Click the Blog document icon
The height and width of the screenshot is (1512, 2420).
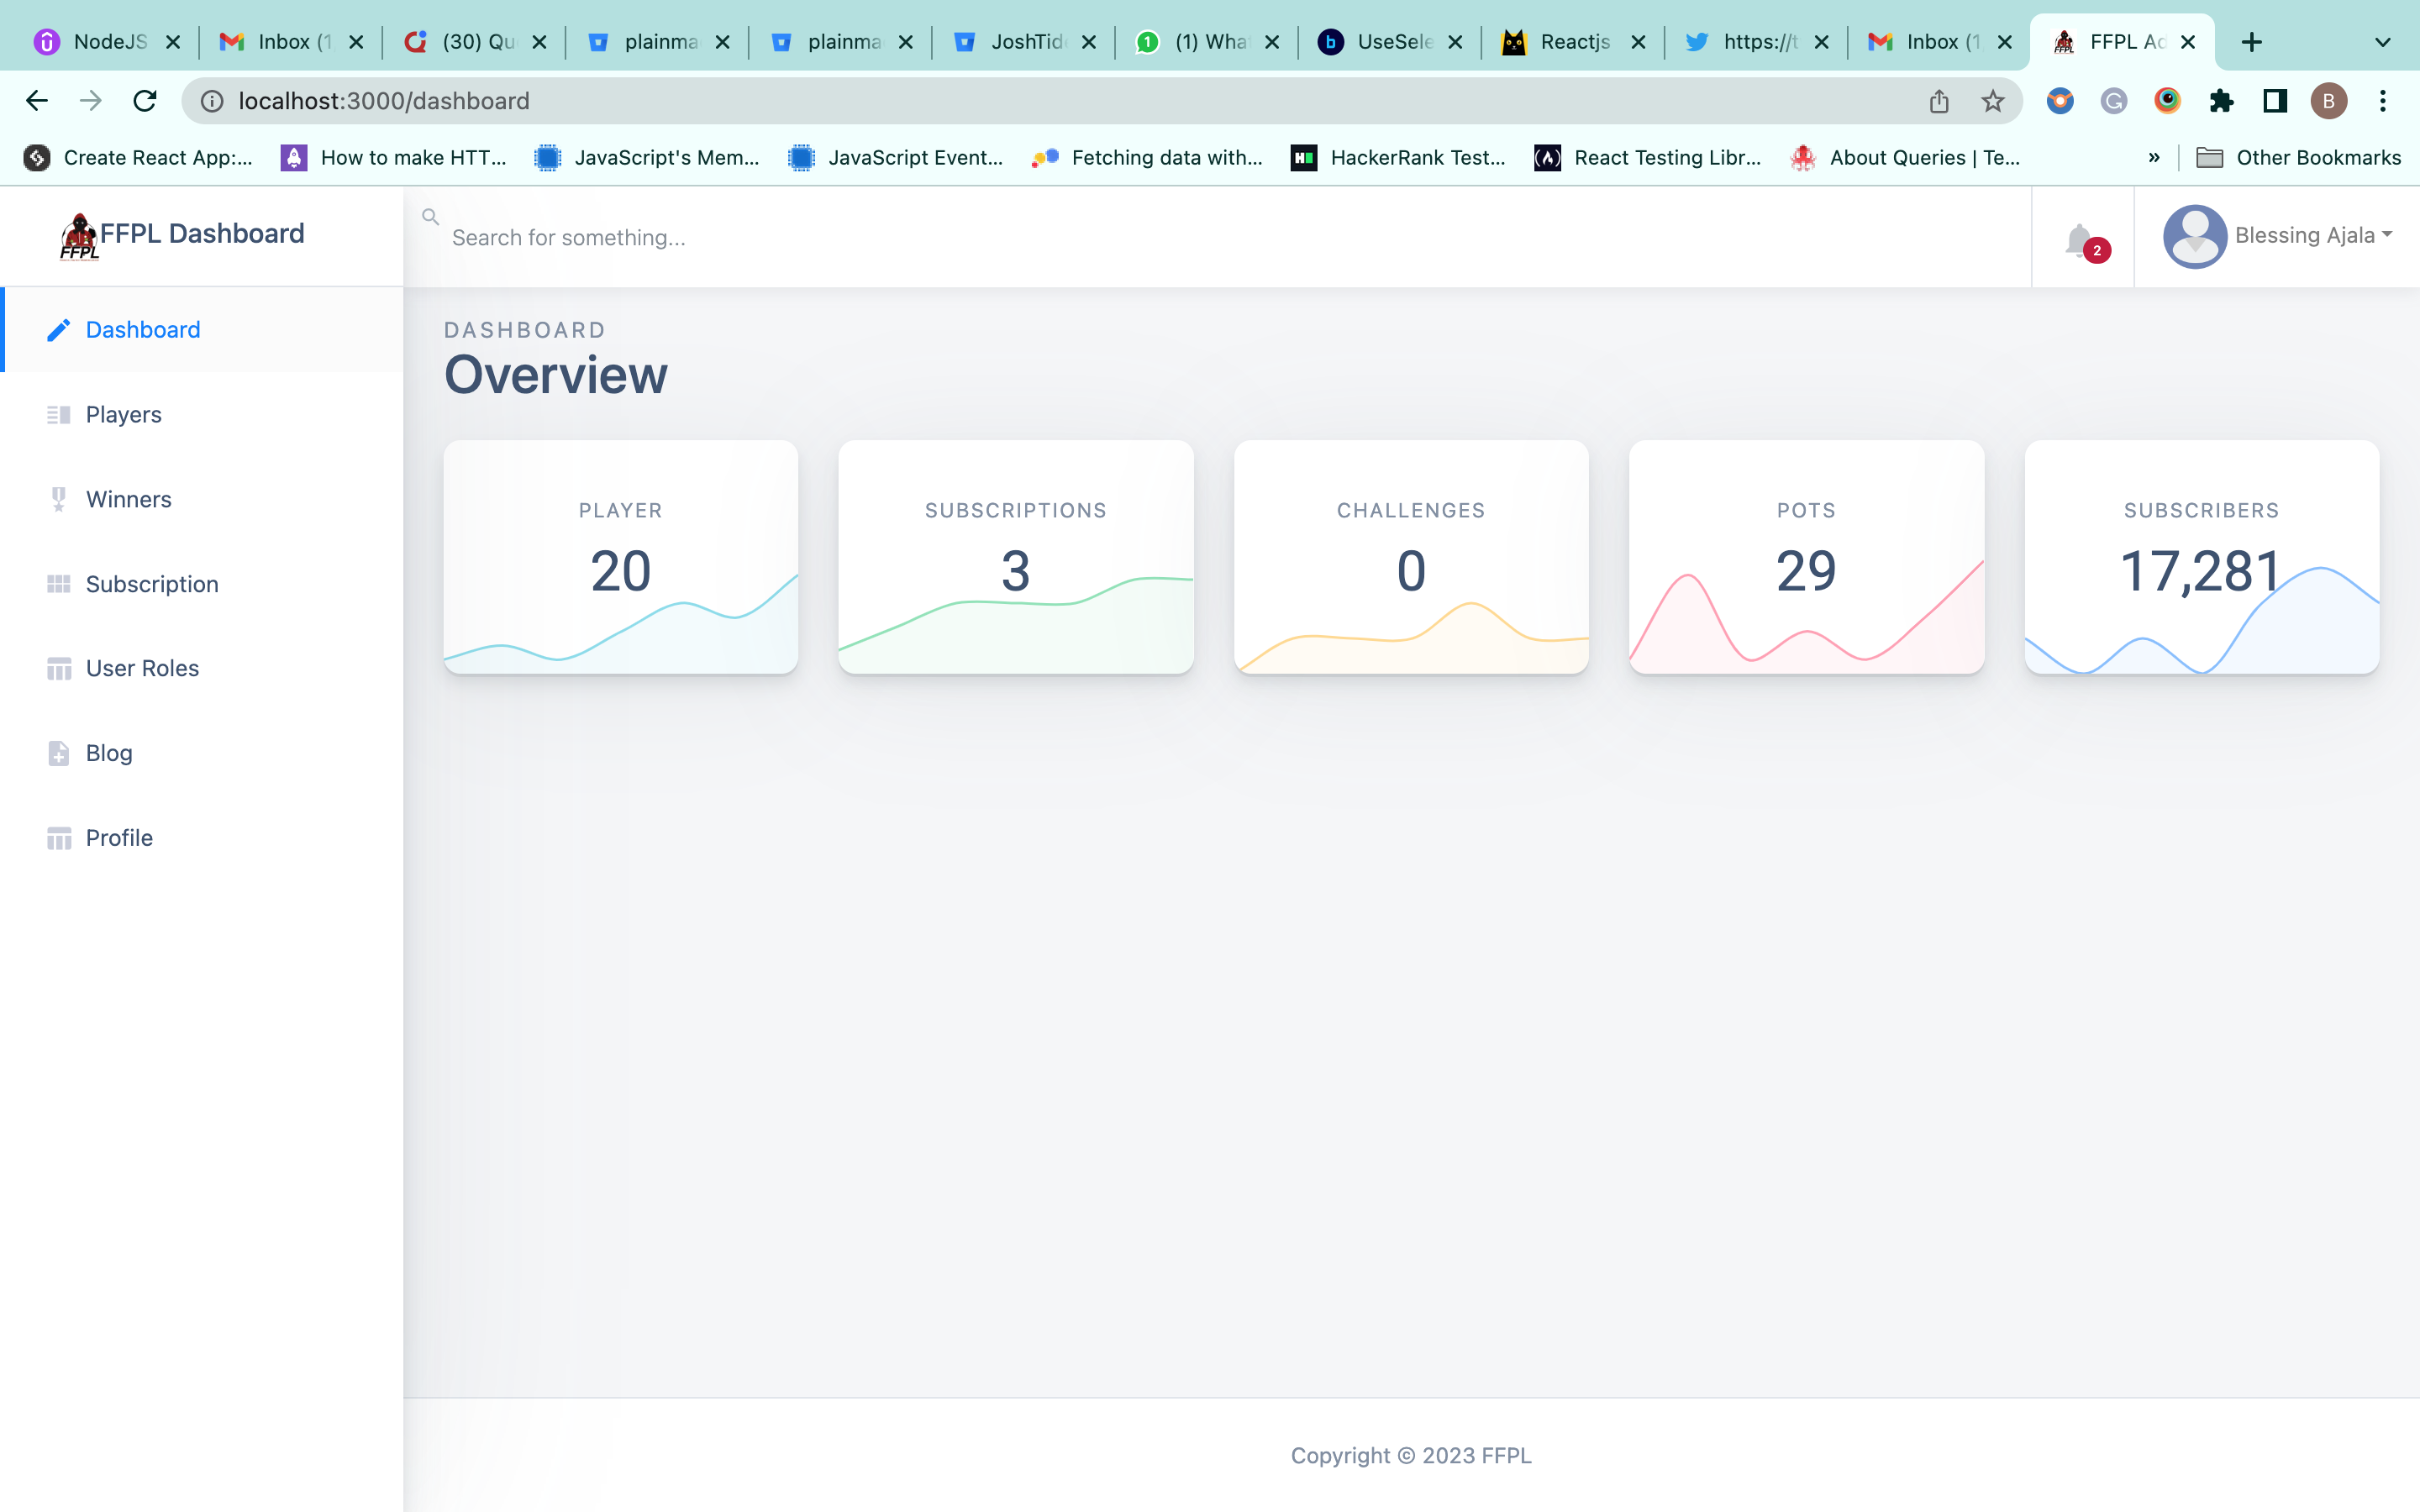[59, 753]
